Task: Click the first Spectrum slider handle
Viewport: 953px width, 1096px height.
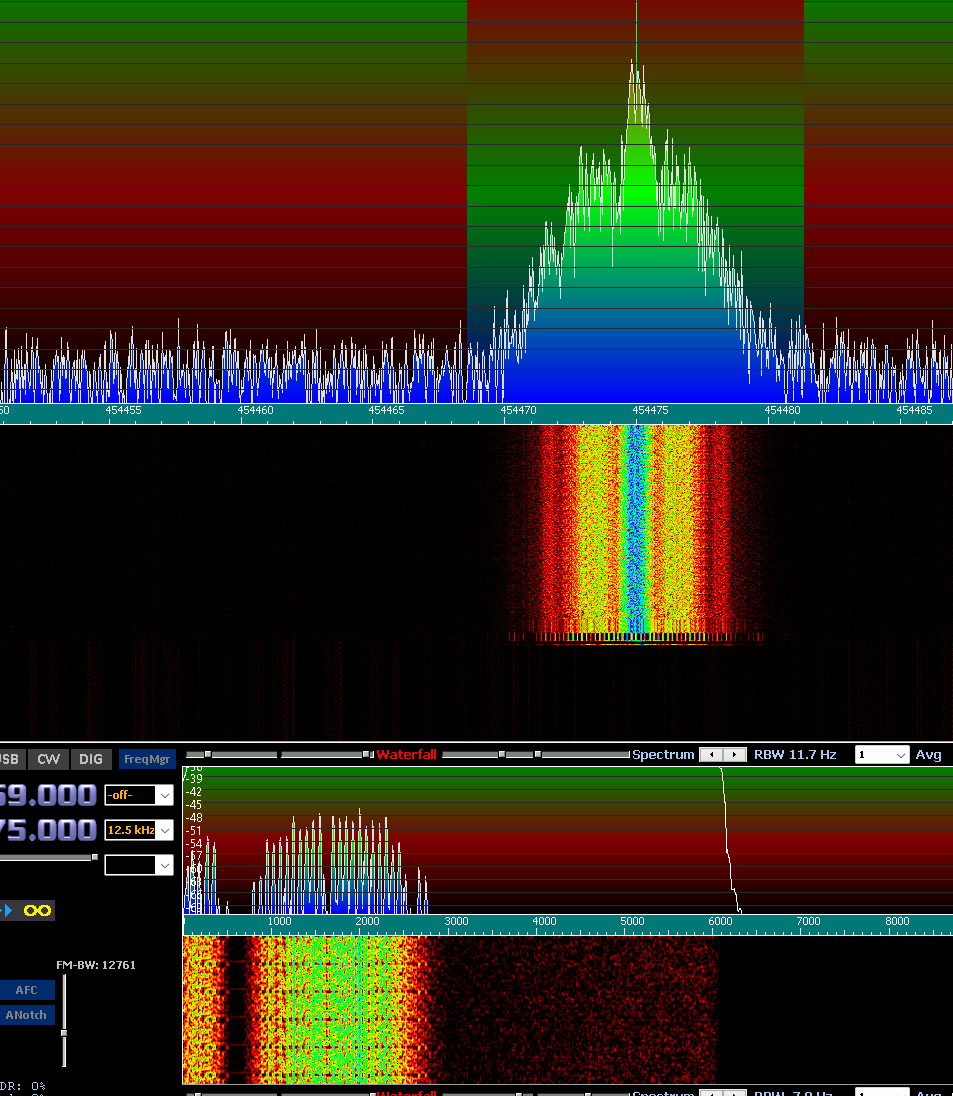Action: click(501, 754)
